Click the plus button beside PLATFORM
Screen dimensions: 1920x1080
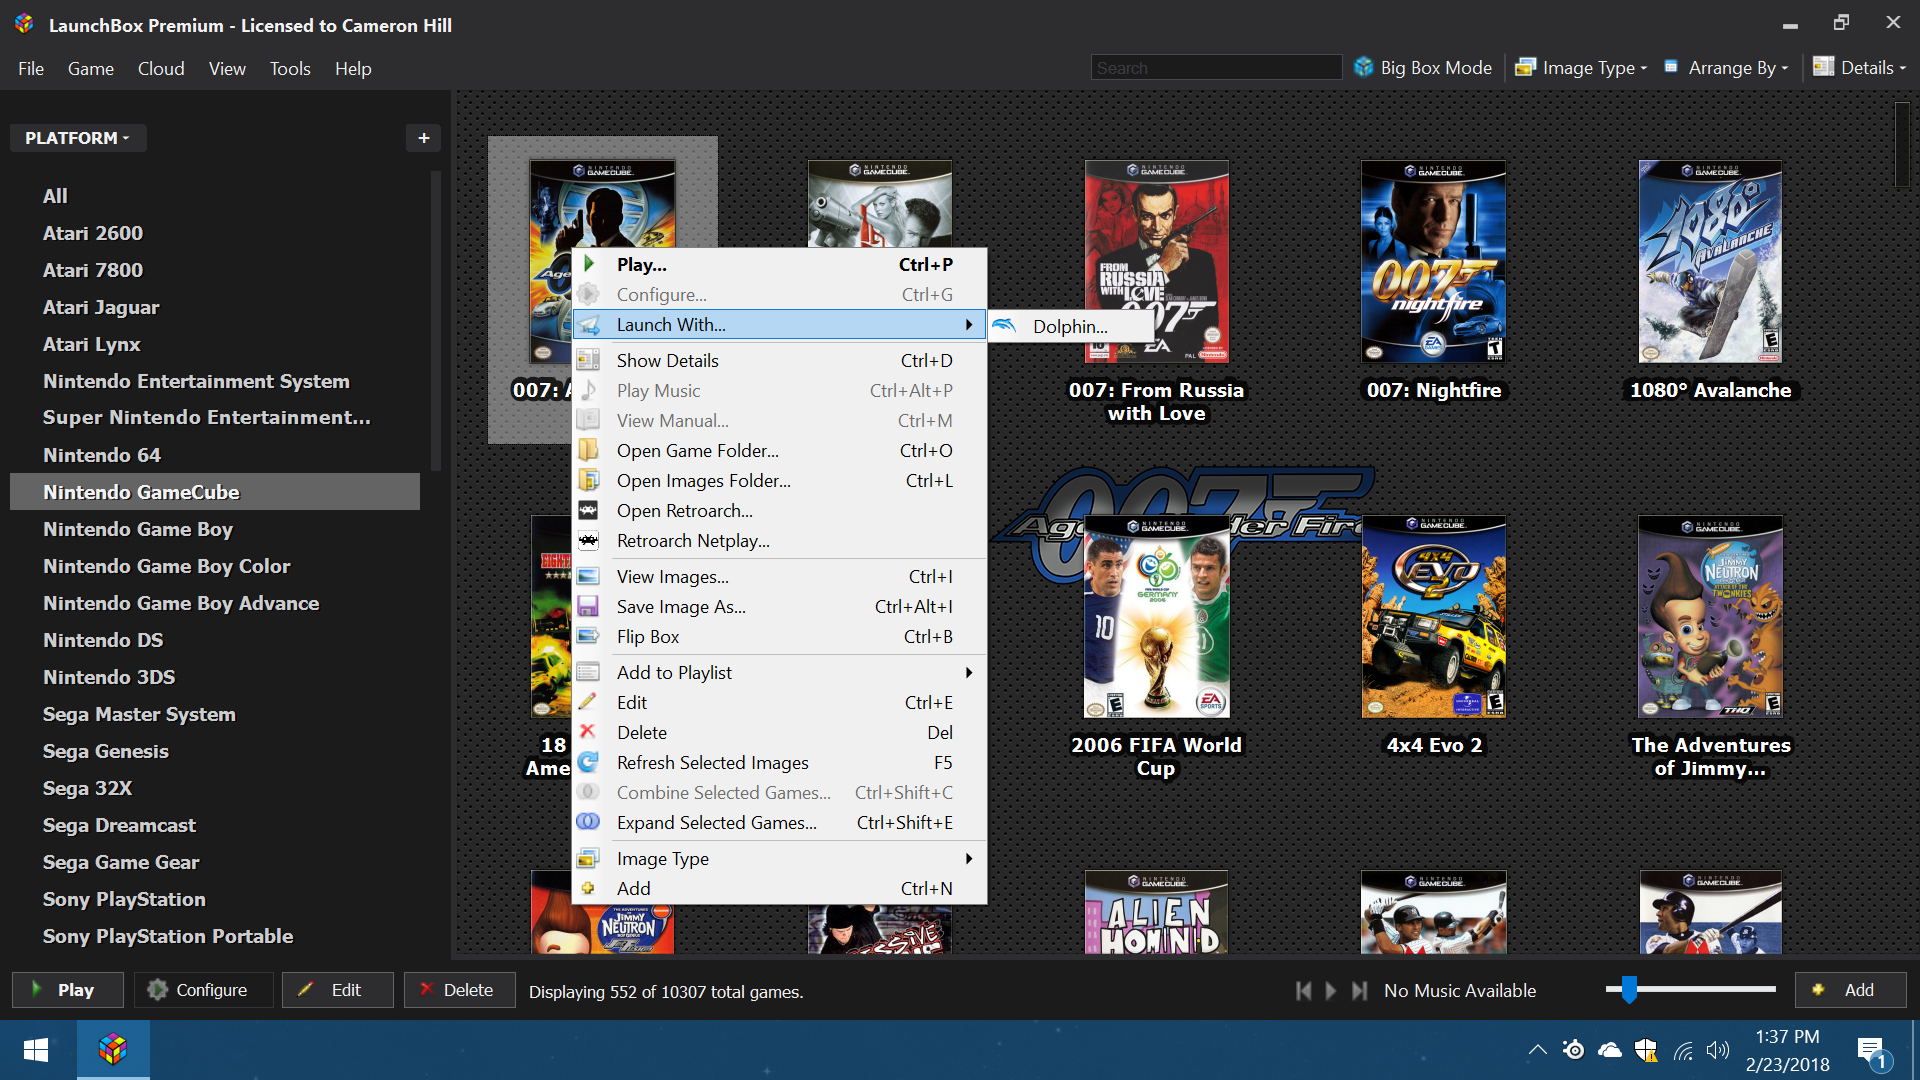(x=423, y=138)
